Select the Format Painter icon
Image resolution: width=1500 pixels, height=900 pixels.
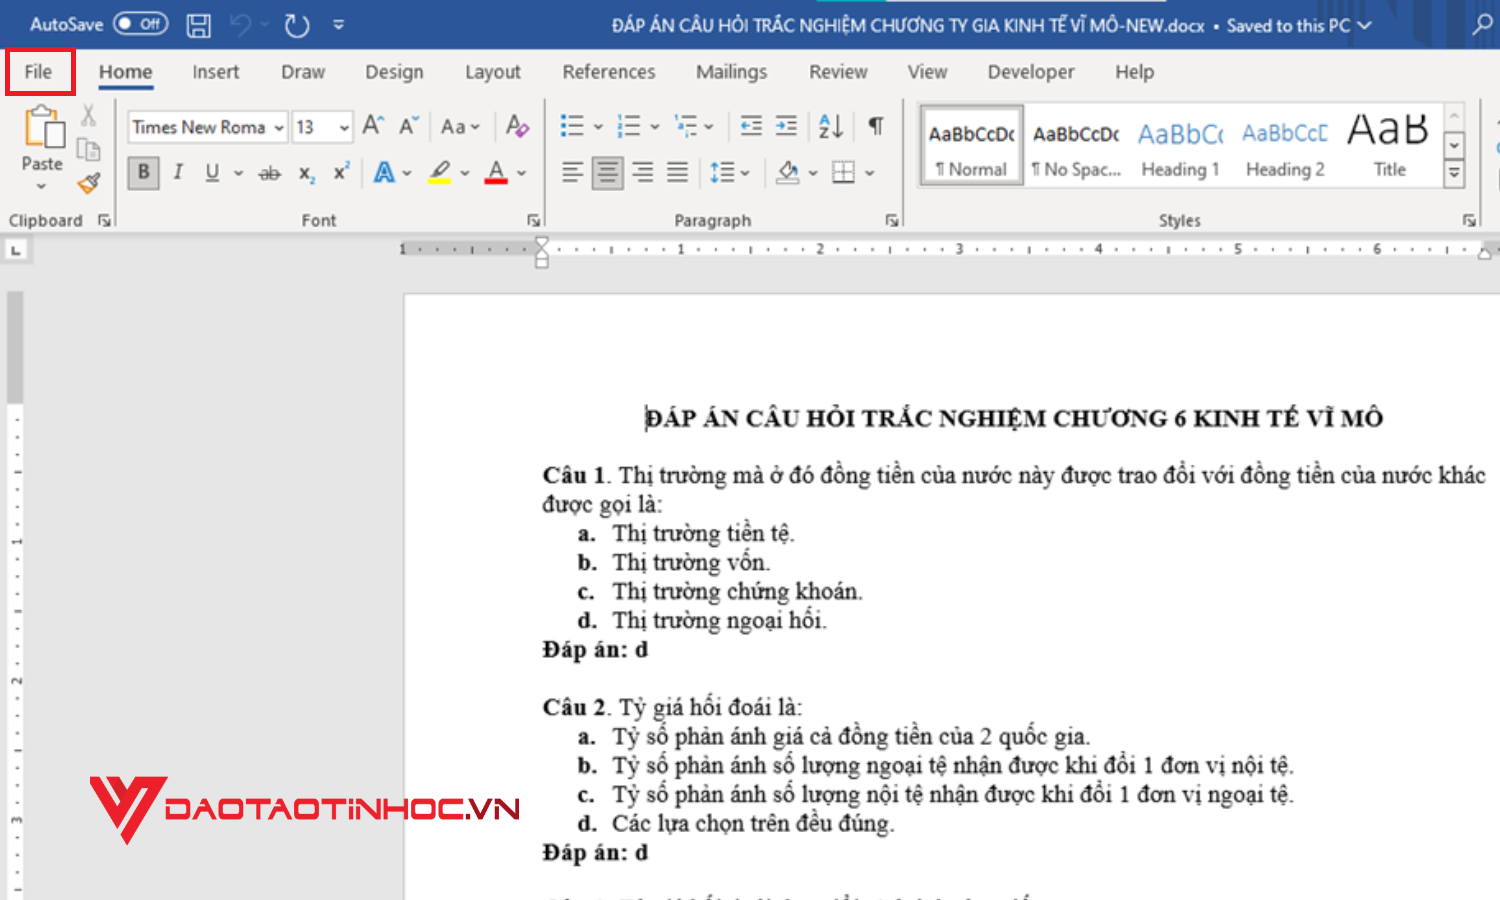[89, 184]
